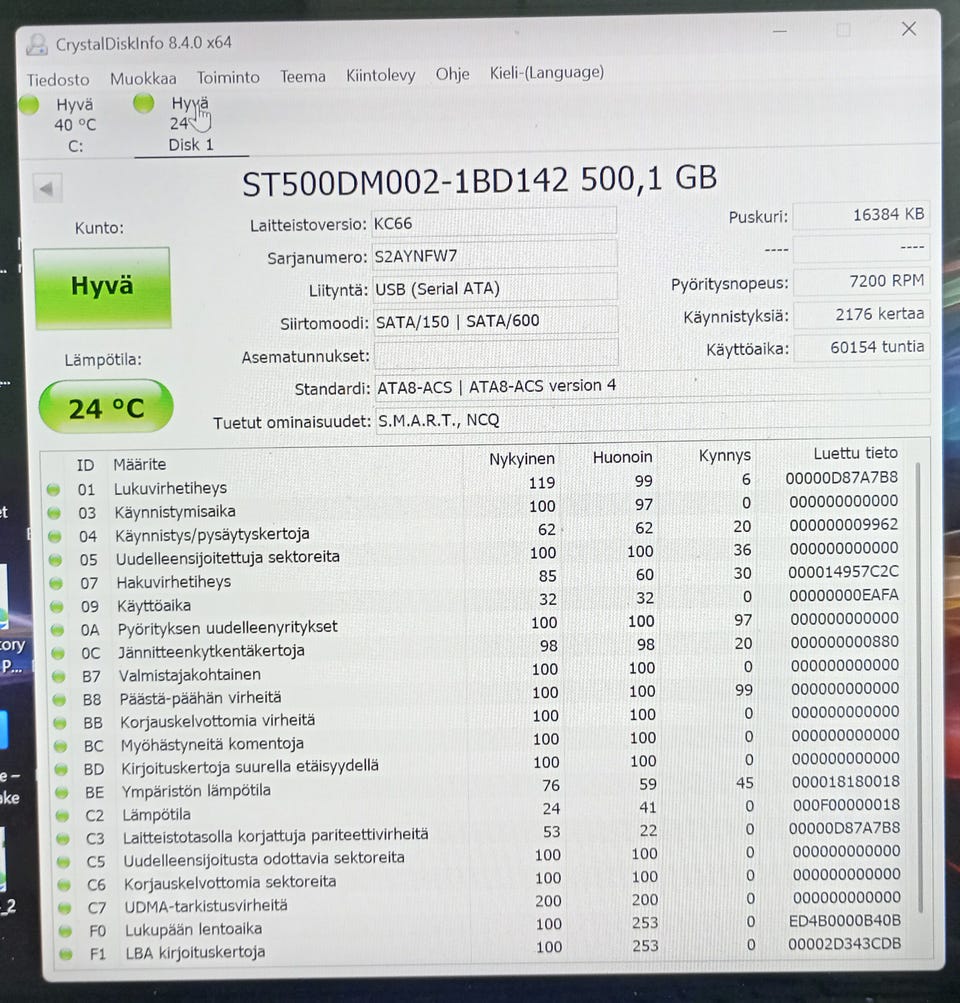Image resolution: width=960 pixels, height=1003 pixels.
Task: Open the Tiedosto menu
Action: (58, 79)
